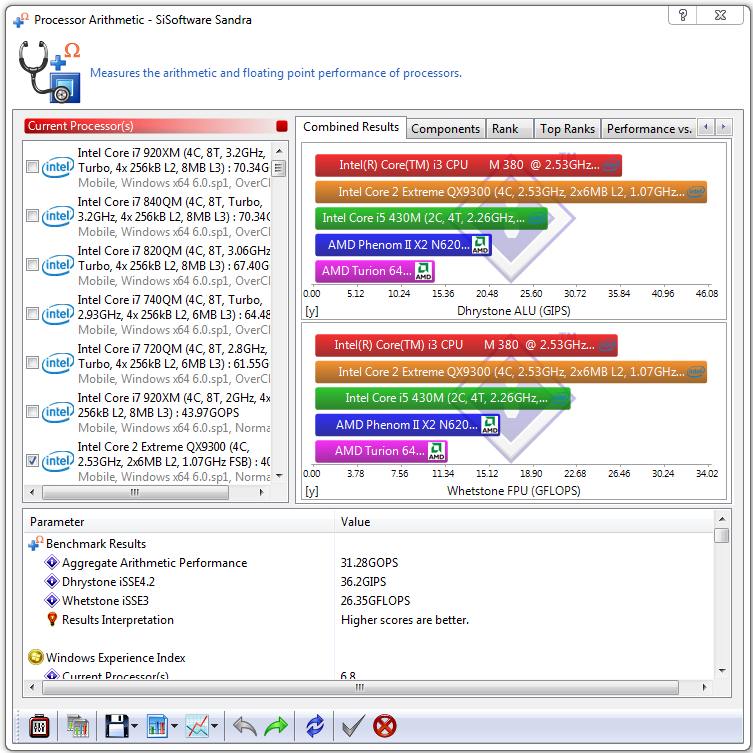Click results table scroll down arrow
Screen dimensions: 753x753
coord(722,670)
